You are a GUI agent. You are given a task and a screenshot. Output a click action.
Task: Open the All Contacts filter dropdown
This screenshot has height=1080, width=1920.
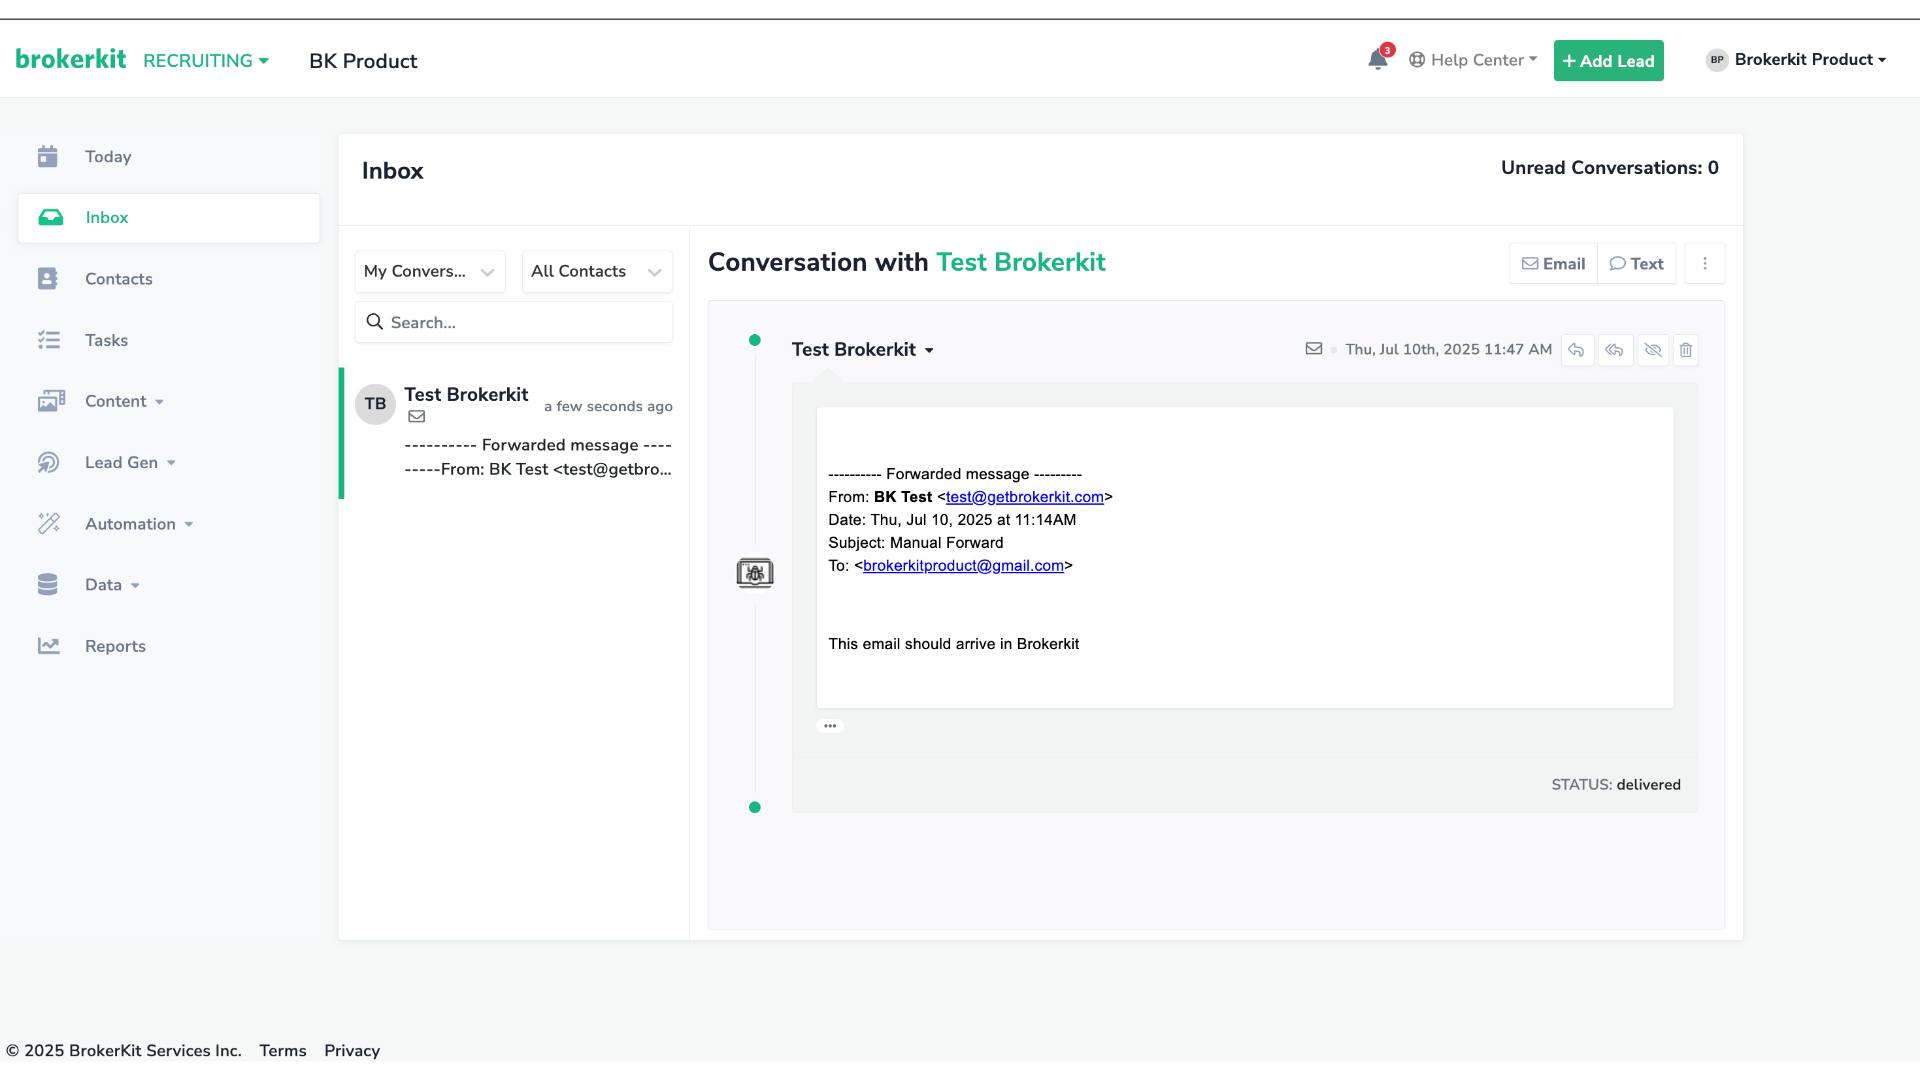click(597, 272)
